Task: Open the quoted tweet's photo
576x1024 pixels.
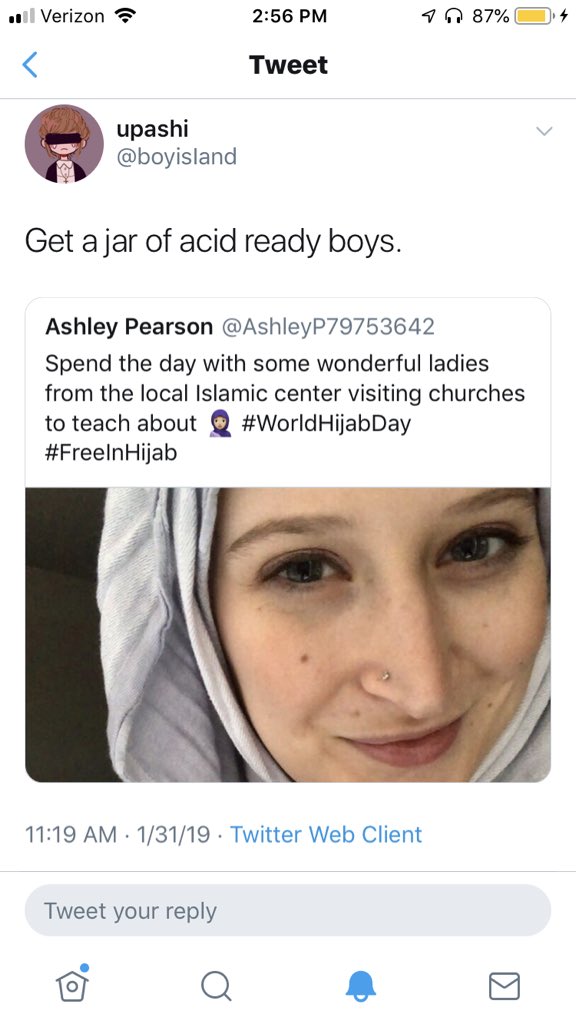Action: point(288,635)
